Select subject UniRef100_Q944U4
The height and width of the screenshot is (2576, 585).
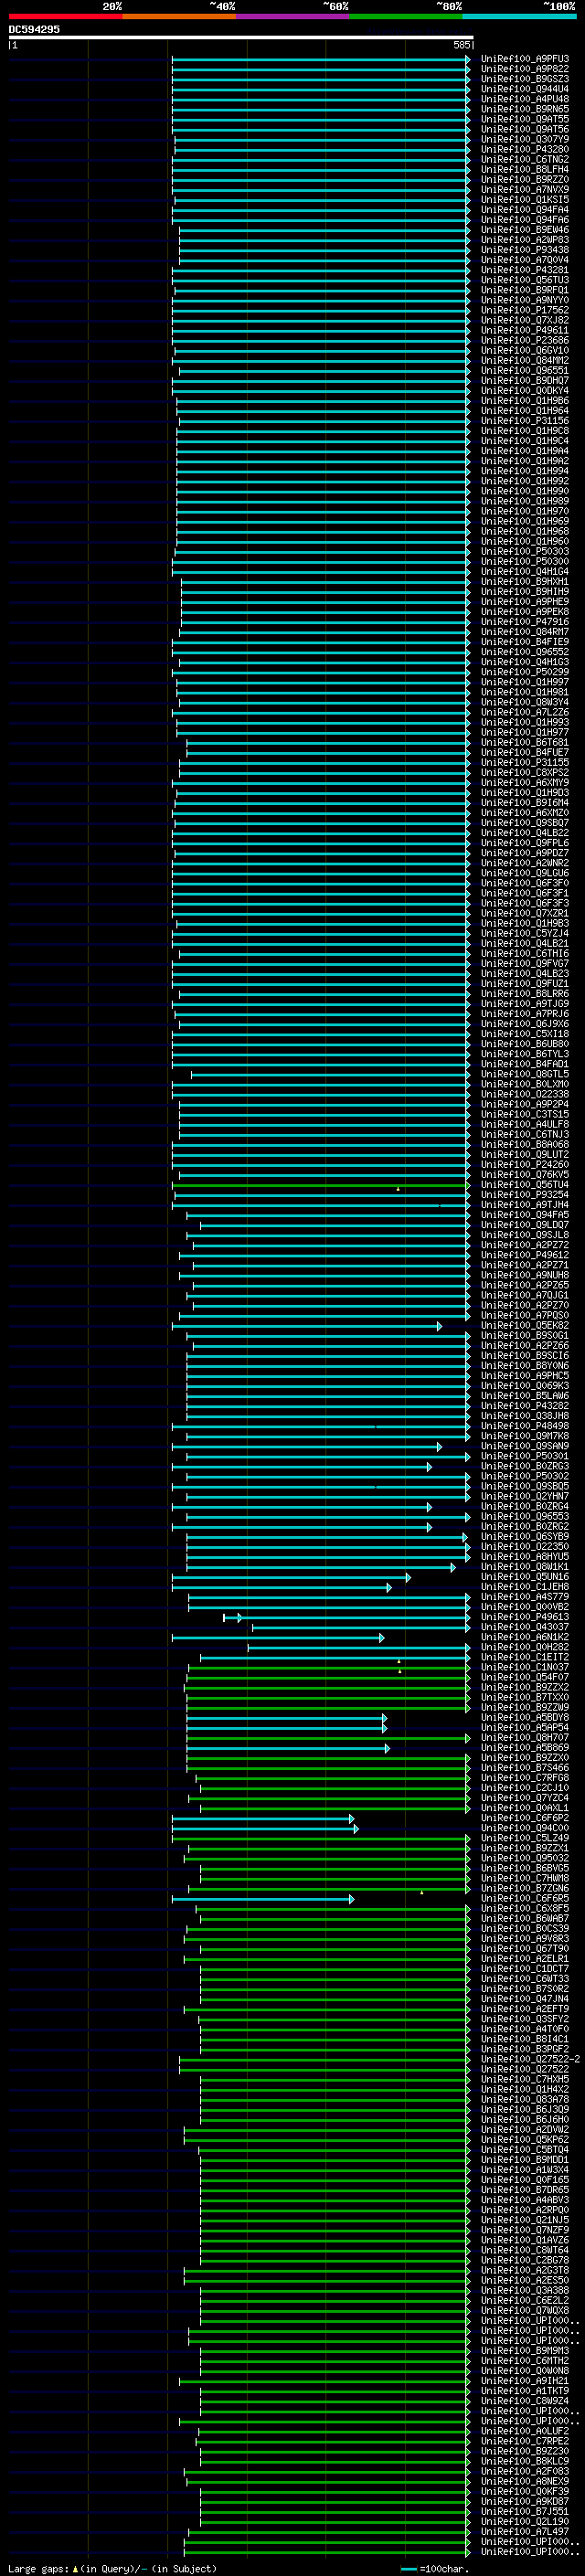click(525, 89)
